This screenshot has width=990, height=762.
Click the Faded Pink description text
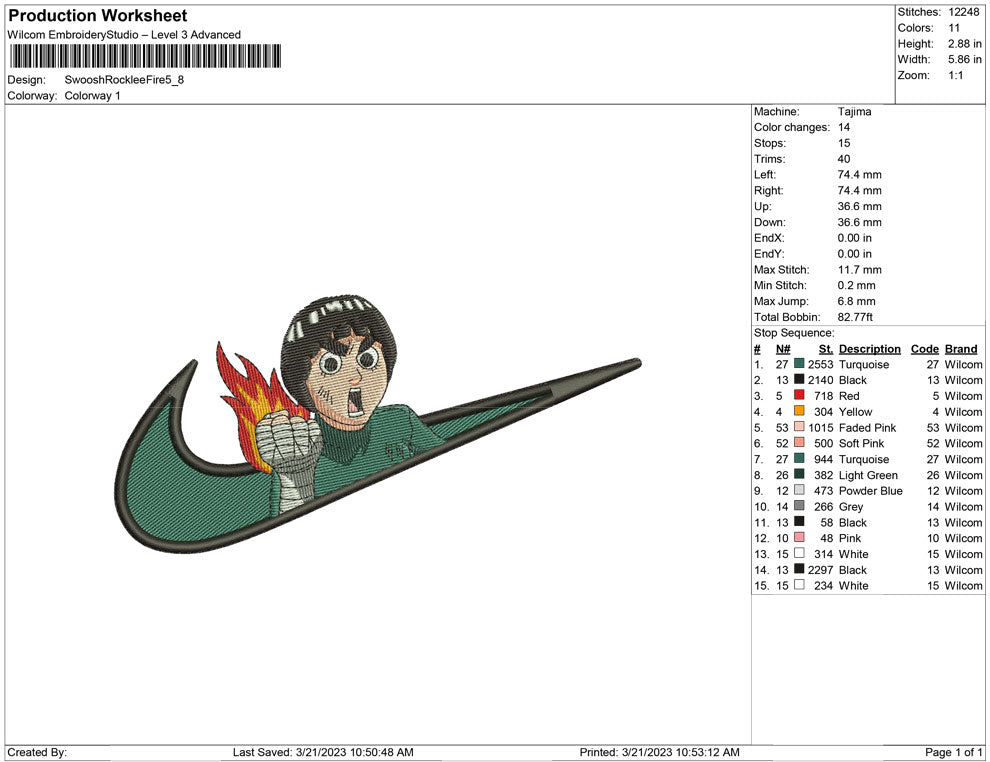pyautogui.click(x=867, y=427)
